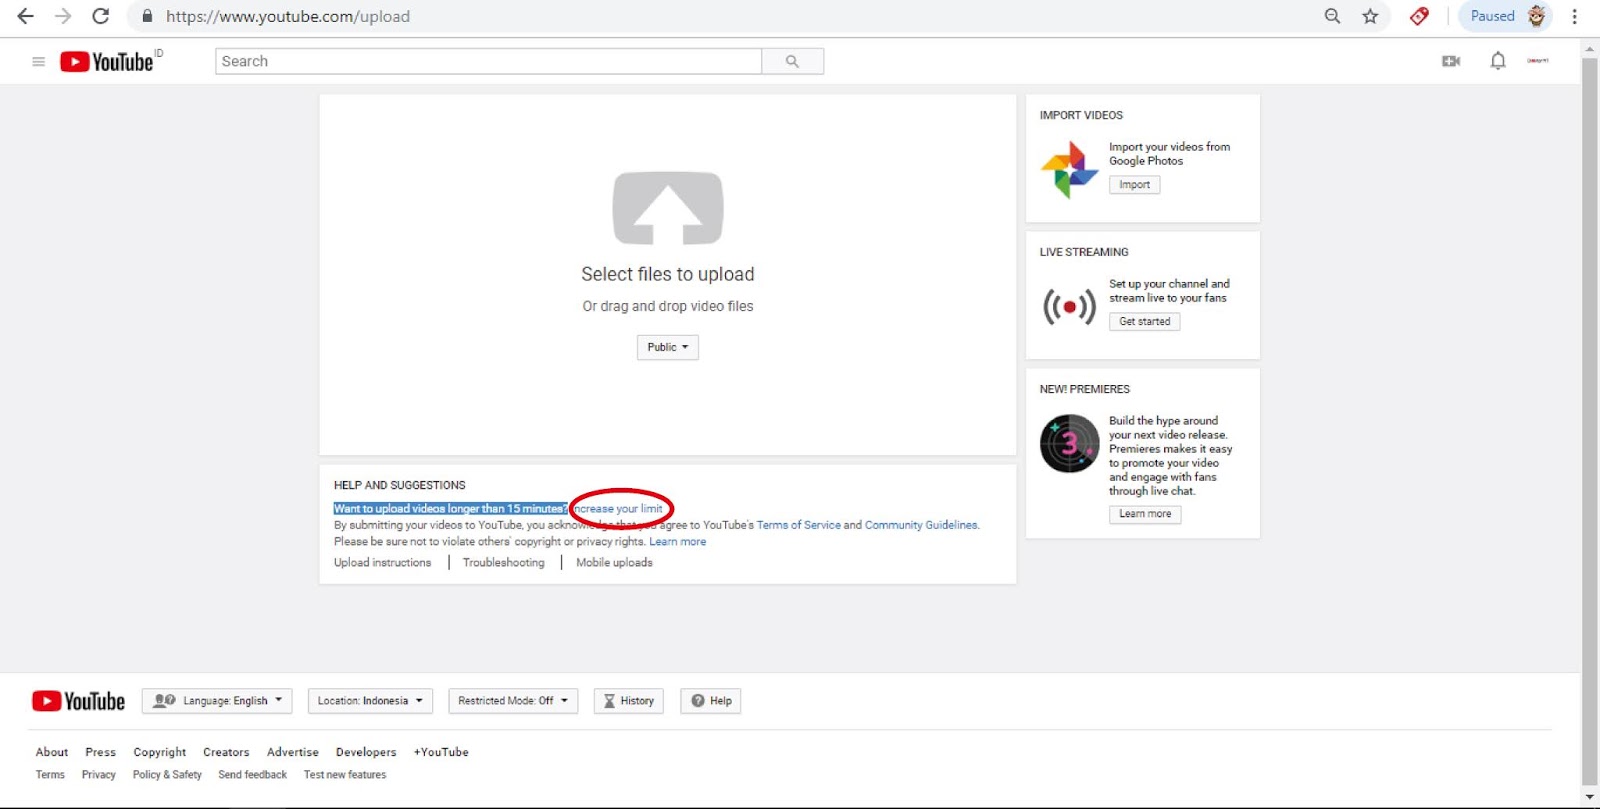Click Get started for live streaming
This screenshot has width=1600, height=809.
coord(1145,322)
